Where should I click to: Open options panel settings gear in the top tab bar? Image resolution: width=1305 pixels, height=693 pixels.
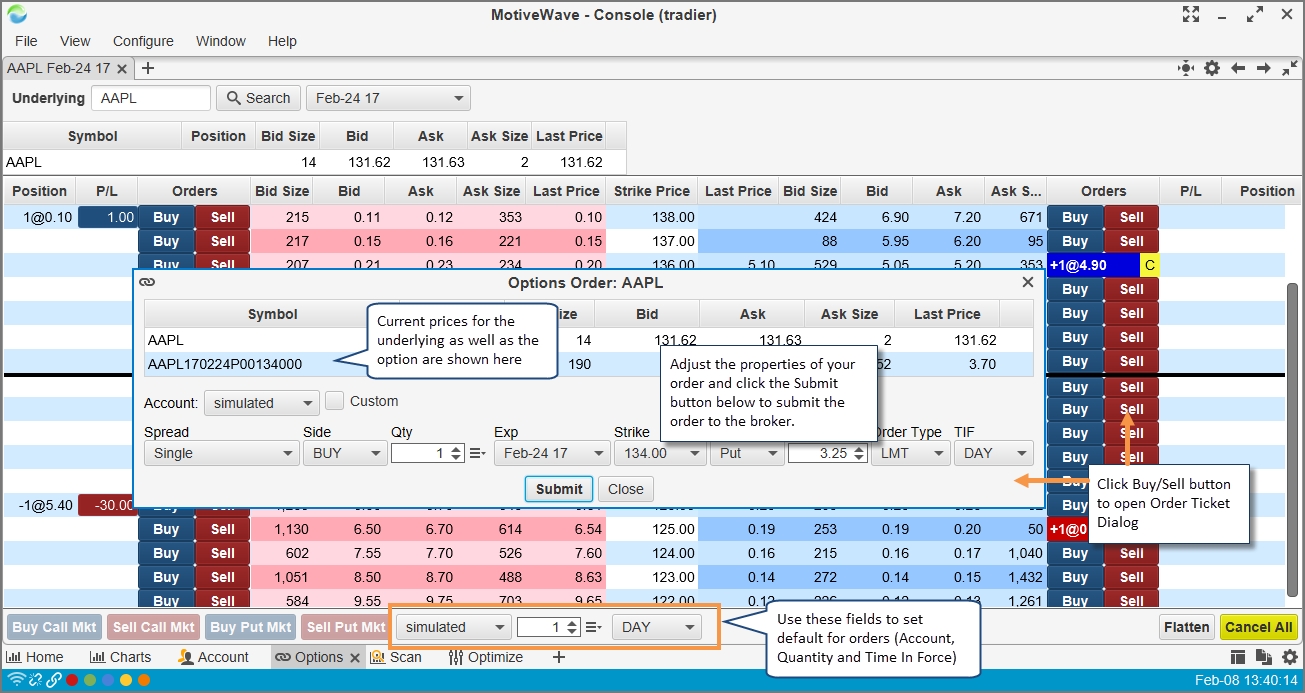pos(1212,68)
